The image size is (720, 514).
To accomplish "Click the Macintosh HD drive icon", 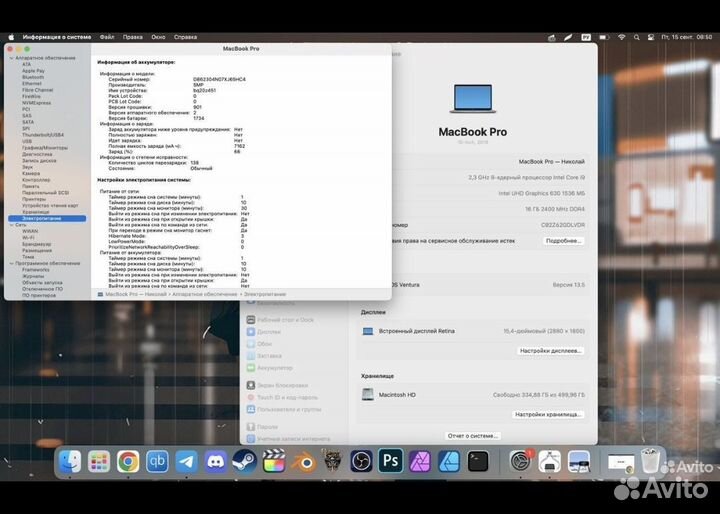I will (368, 395).
